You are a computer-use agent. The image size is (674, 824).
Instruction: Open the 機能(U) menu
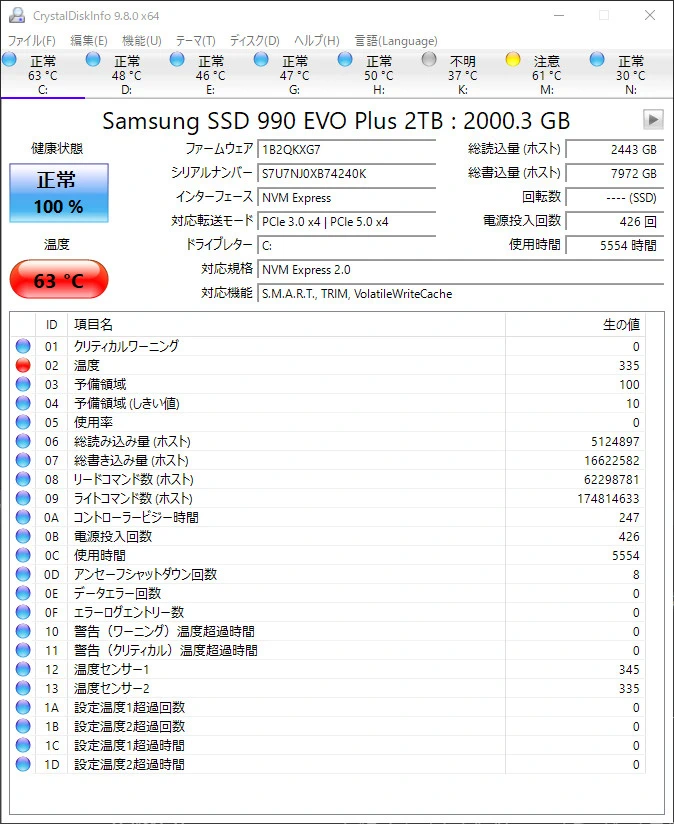click(x=142, y=40)
